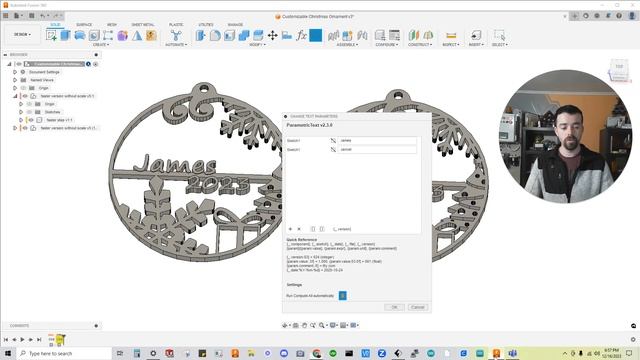The width and height of the screenshot is (640, 360).
Task: Expand Named Views in browser
Action: pyautogui.click(x=15, y=80)
